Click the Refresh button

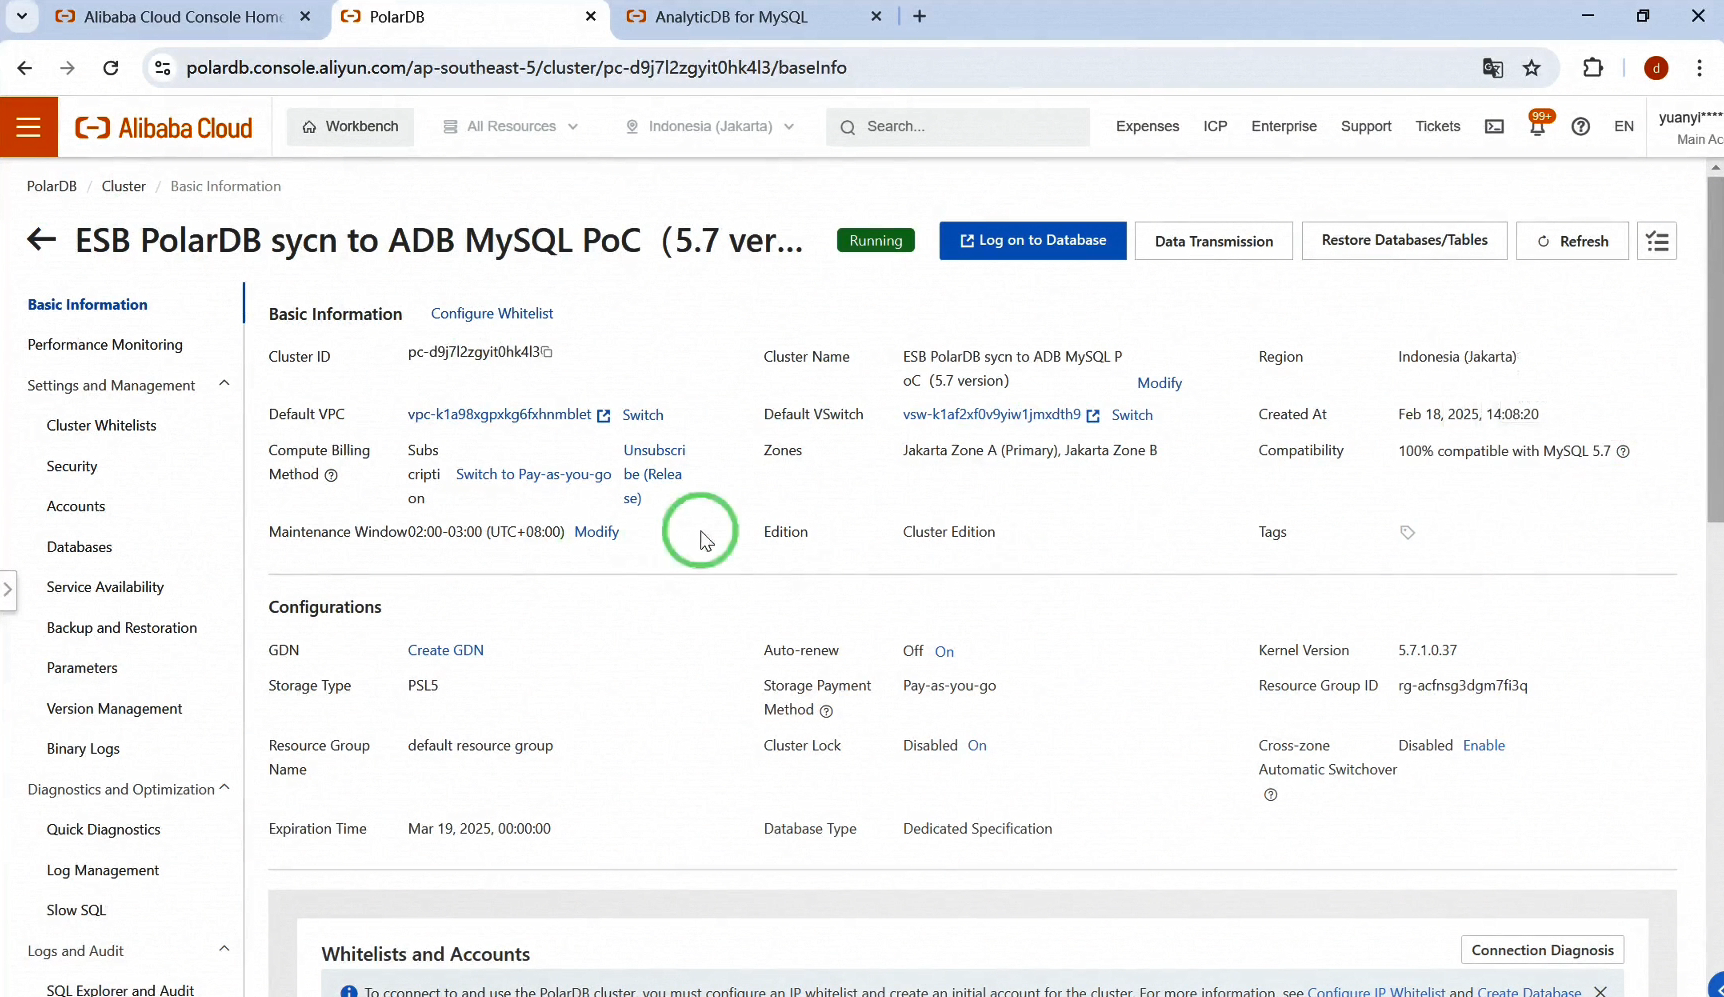(x=1573, y=241)
